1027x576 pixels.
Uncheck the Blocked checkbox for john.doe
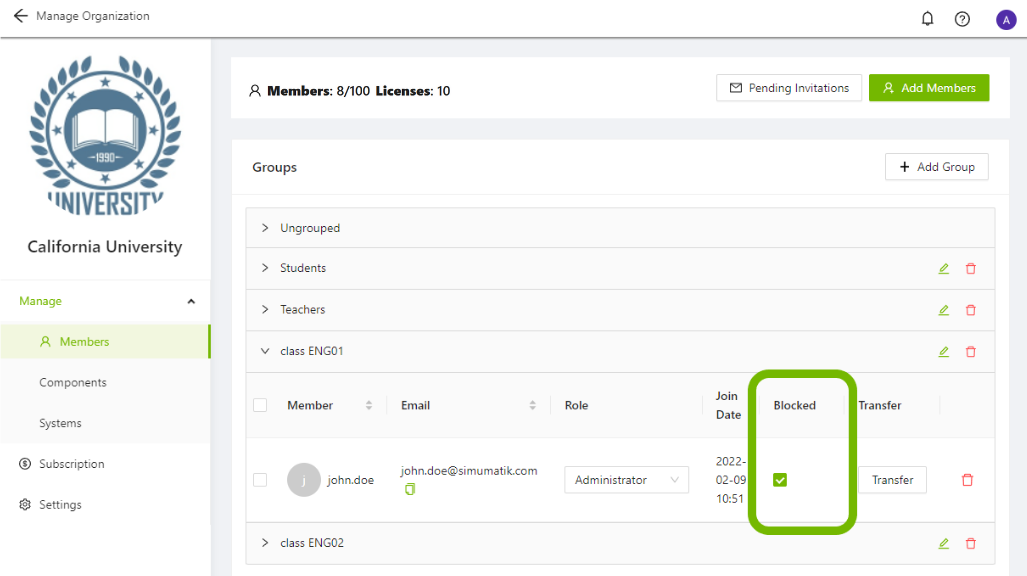coord(780,480)
